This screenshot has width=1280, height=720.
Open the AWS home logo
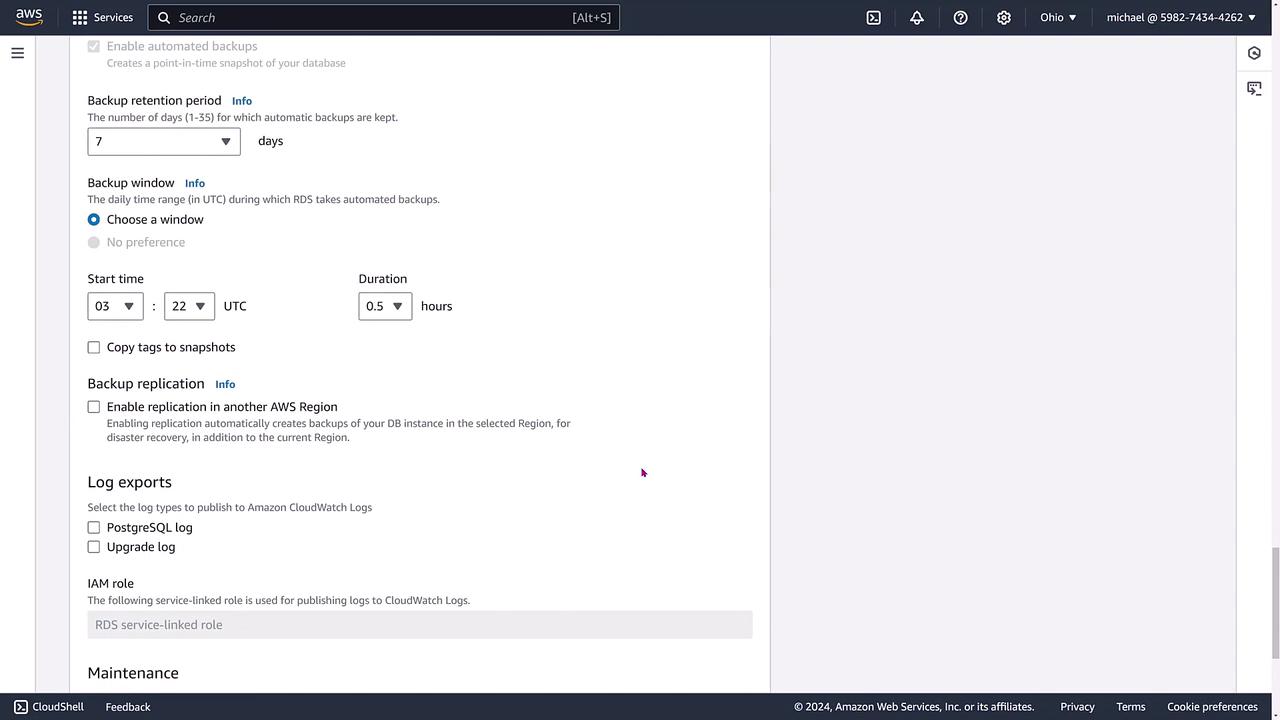click(29, 17)
